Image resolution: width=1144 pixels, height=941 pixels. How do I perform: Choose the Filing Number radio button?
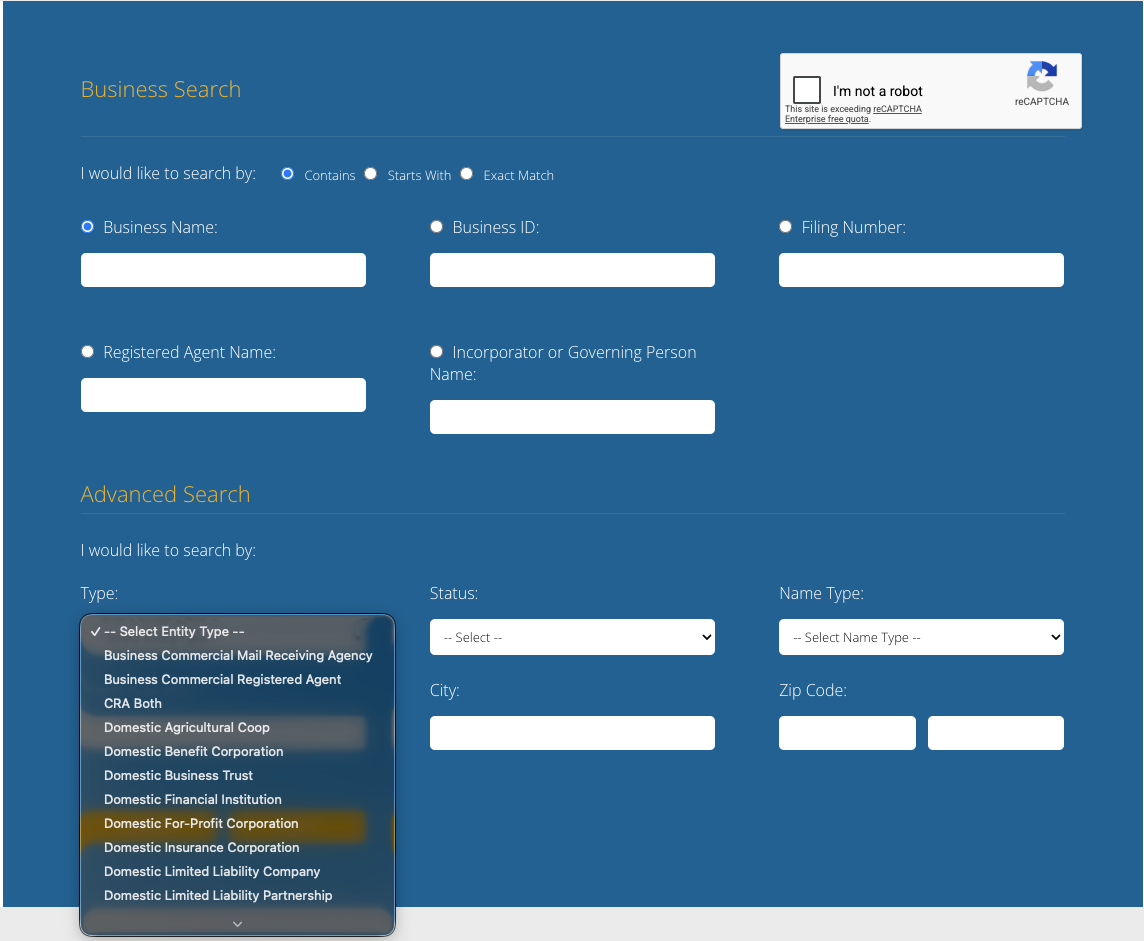[786, 227]
